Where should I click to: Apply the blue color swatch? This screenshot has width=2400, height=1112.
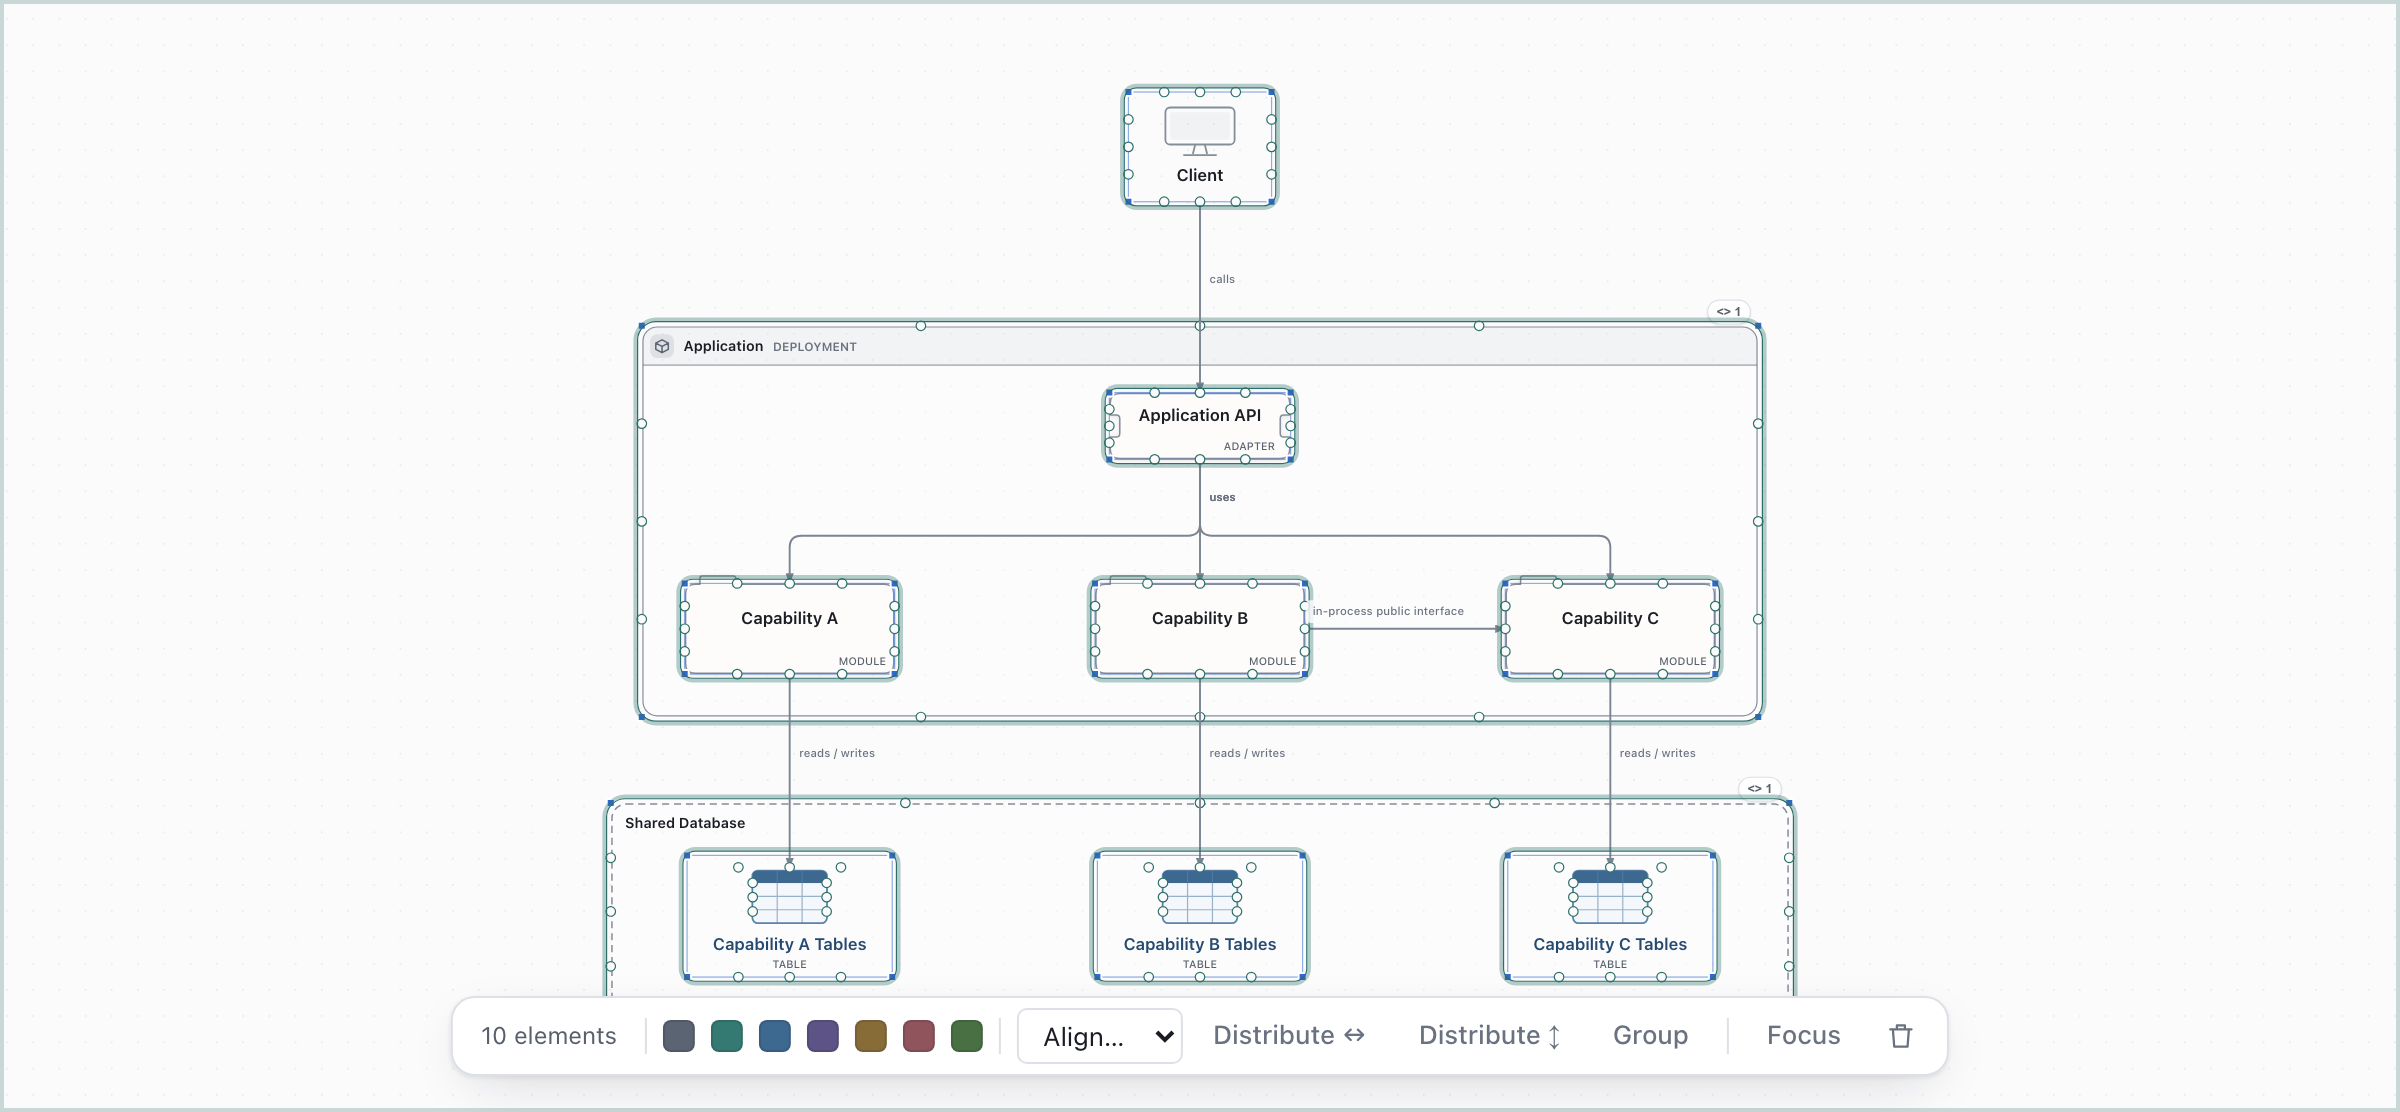coord(775,1036)
